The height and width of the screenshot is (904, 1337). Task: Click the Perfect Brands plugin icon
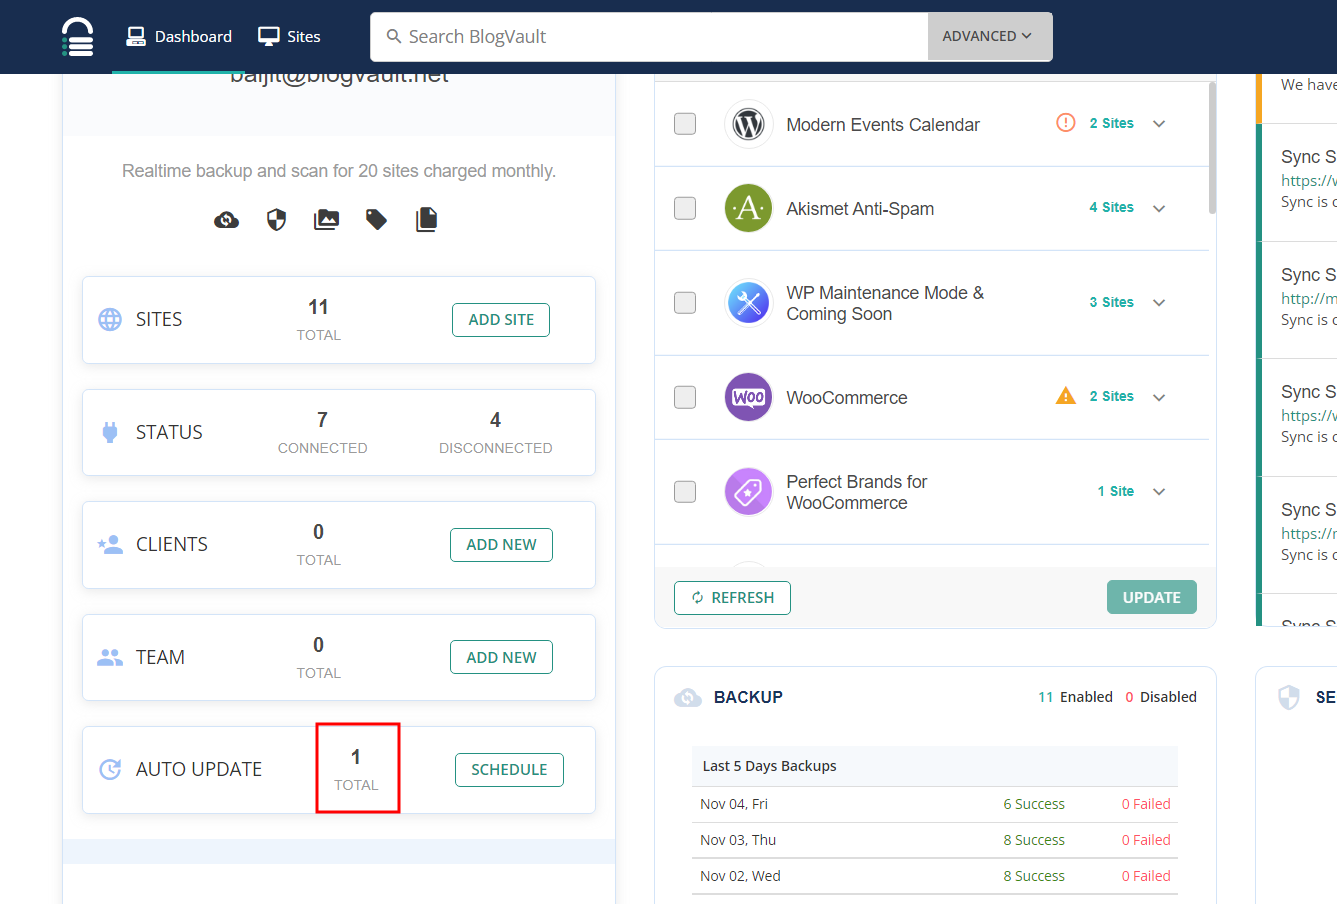tap(749, 492)
